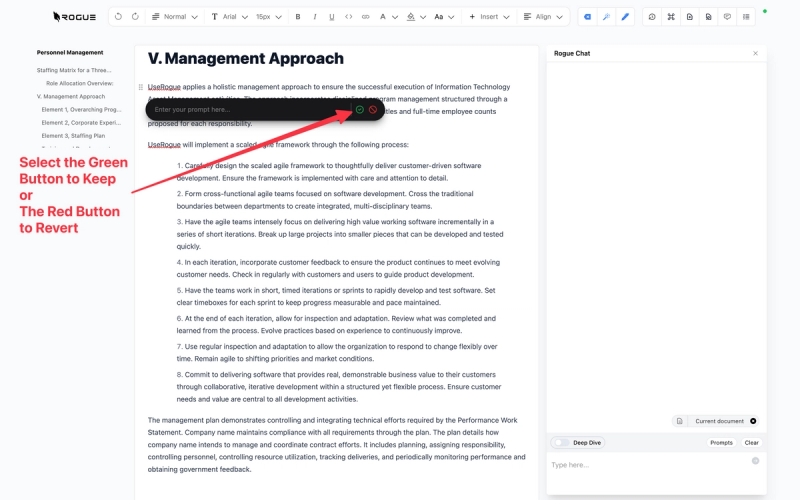Image resolution: width=800 pixels, height=500 pixels.
Task: Click list item 2 Form cross-functional agile teams
Action: 325,200
